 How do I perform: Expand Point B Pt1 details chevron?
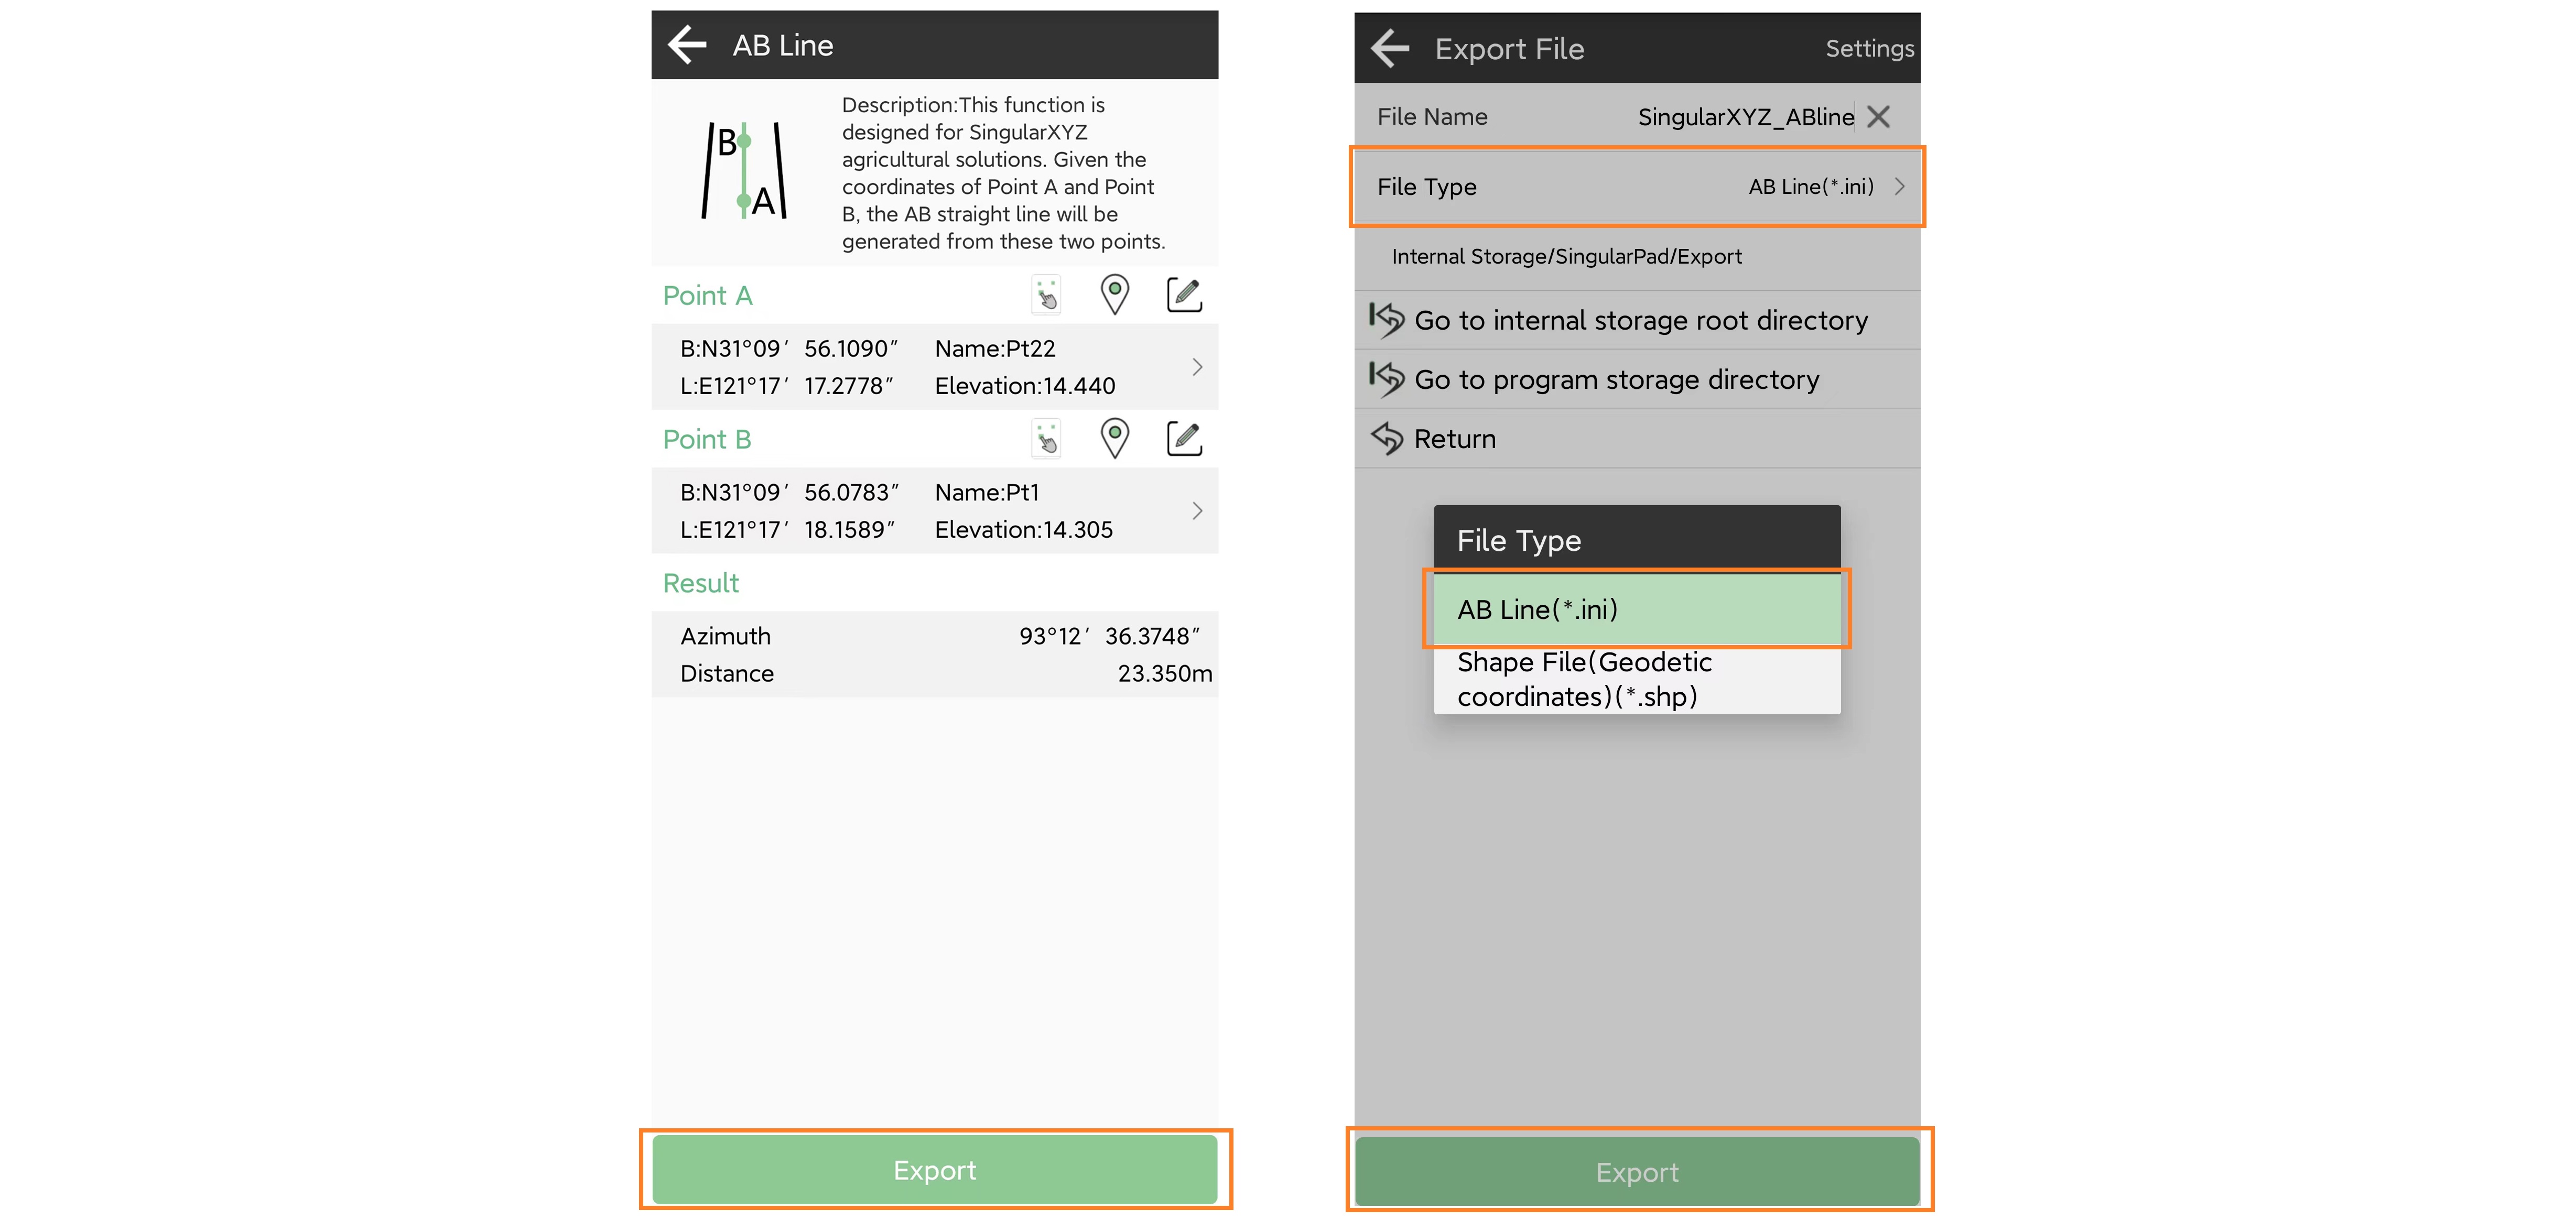pos(1197,511)
